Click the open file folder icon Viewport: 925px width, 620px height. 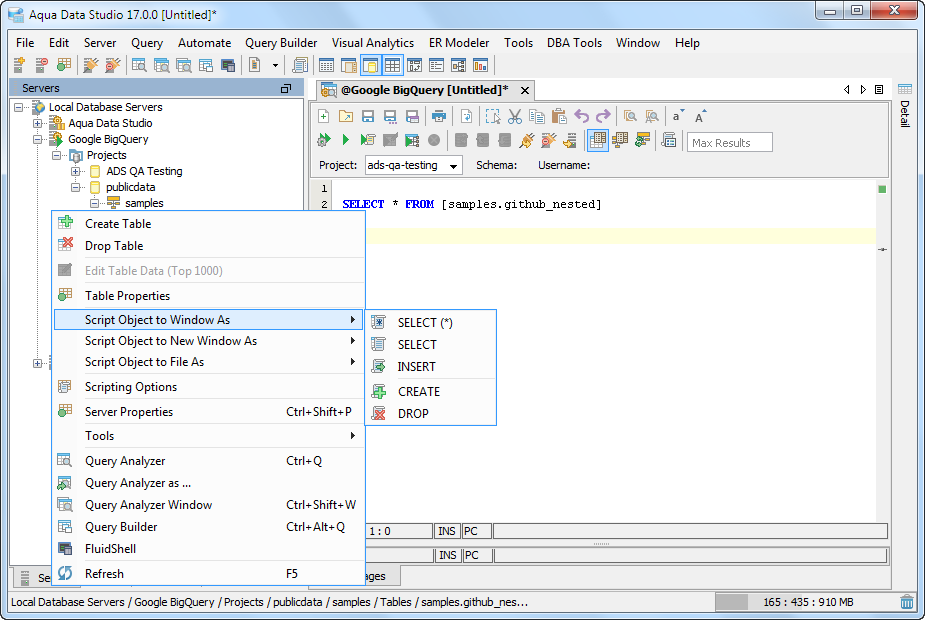coord(346,116)
